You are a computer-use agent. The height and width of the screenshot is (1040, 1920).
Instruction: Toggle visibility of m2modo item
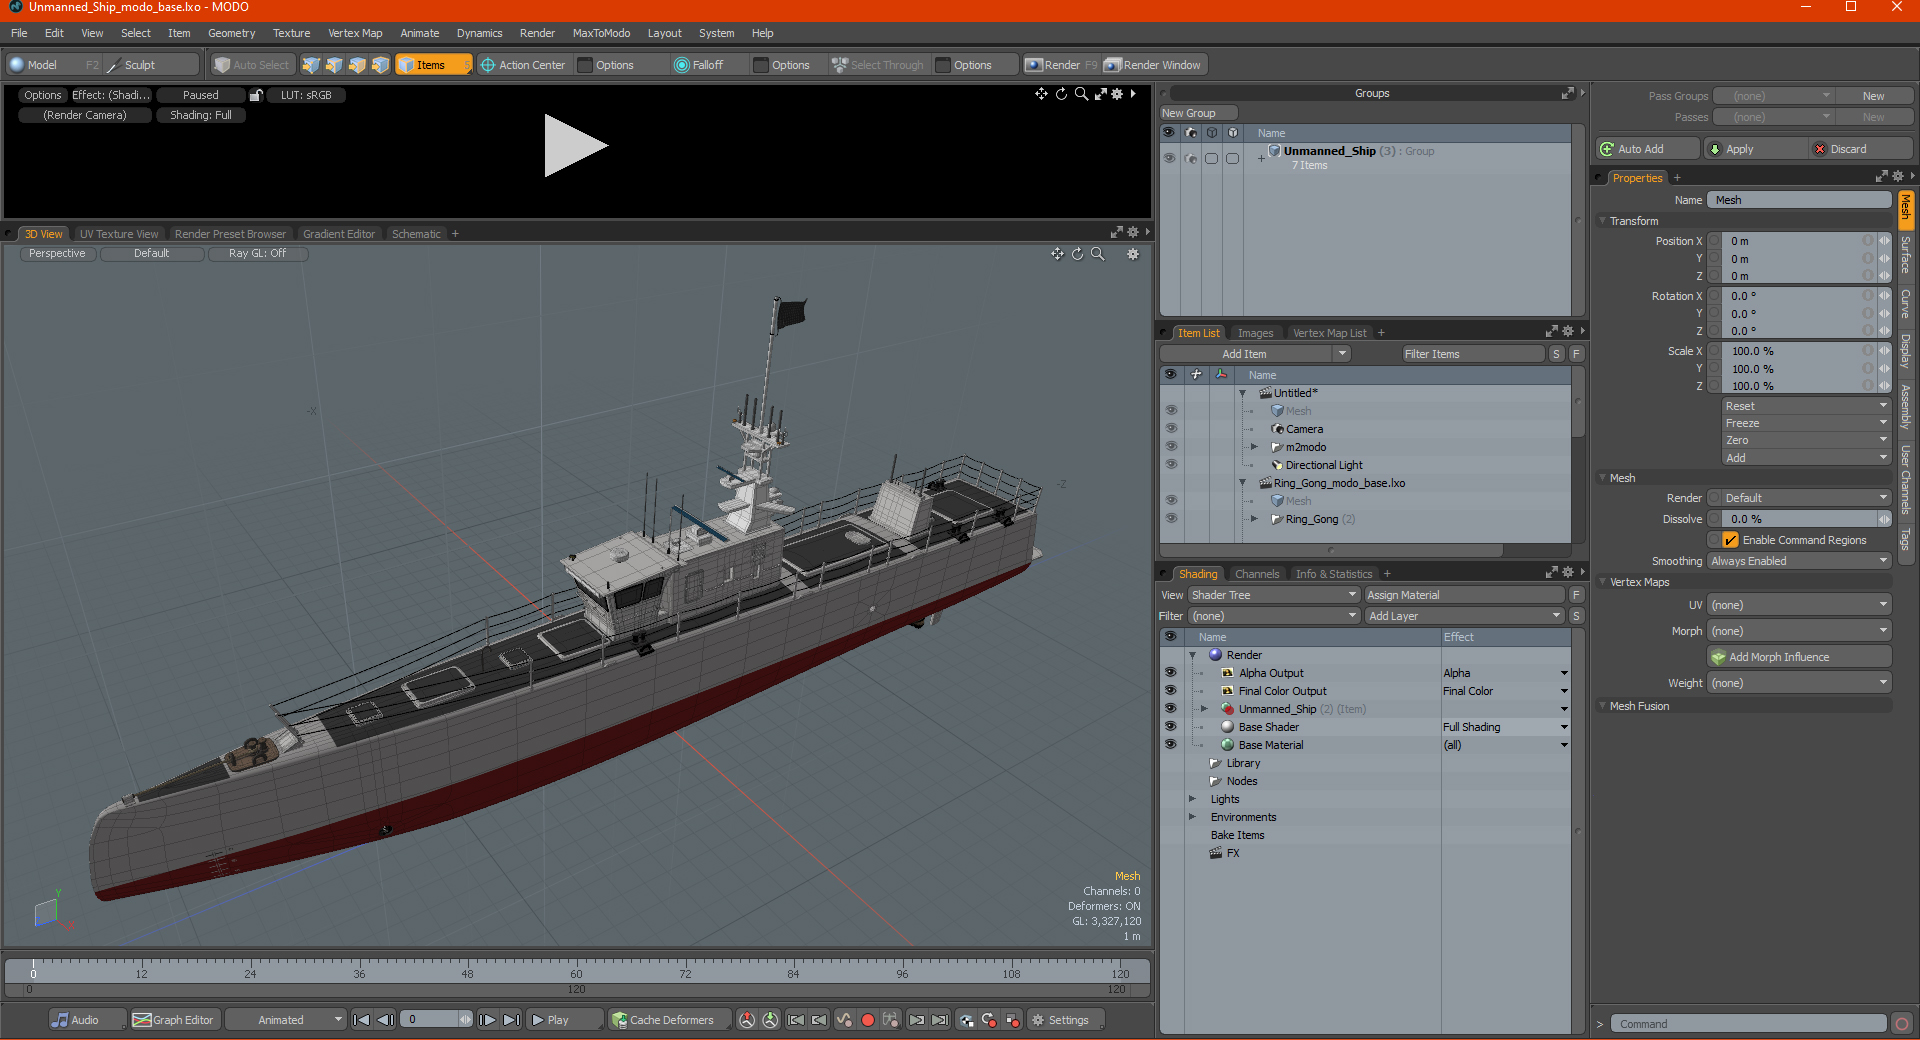coord(1170,446)
